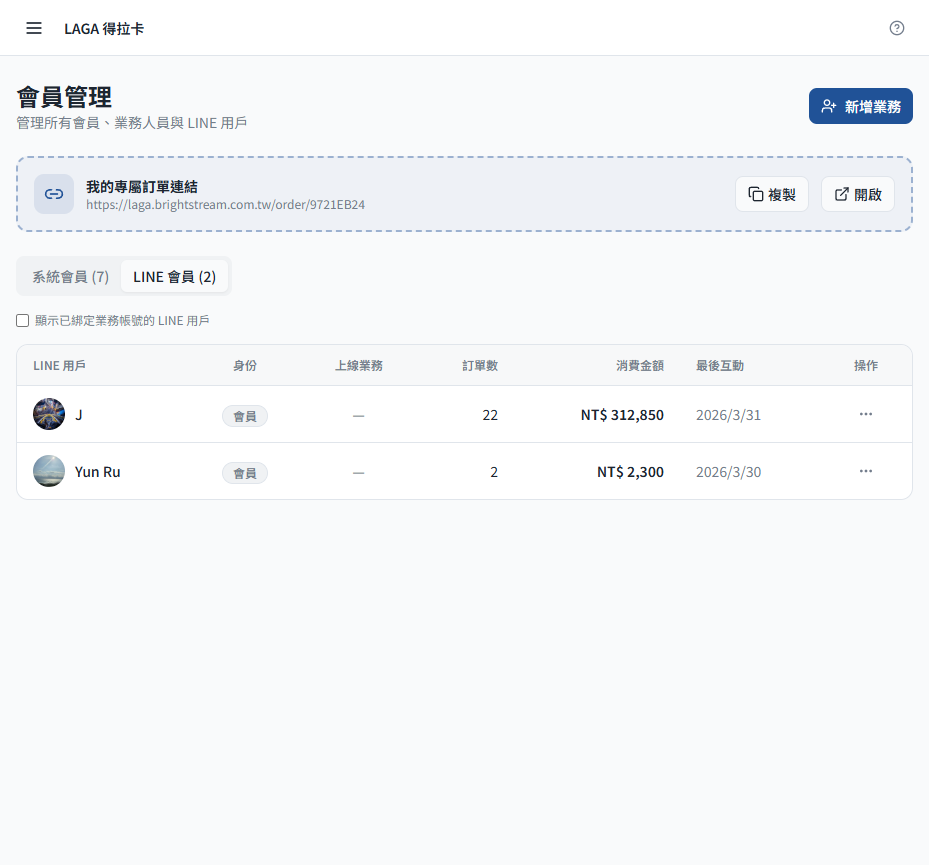Click the LINE 用戶 column header
The height and width of the screenshot is (865, 929).
[59, 366]
